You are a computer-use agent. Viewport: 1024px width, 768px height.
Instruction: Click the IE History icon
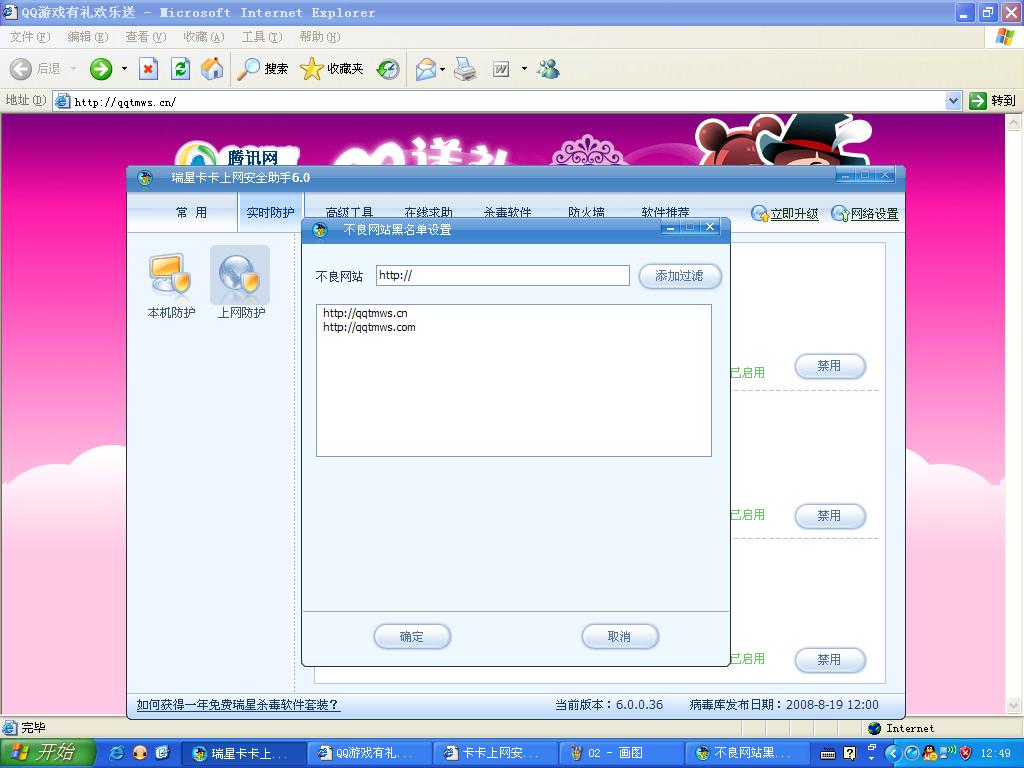(388, 69)
